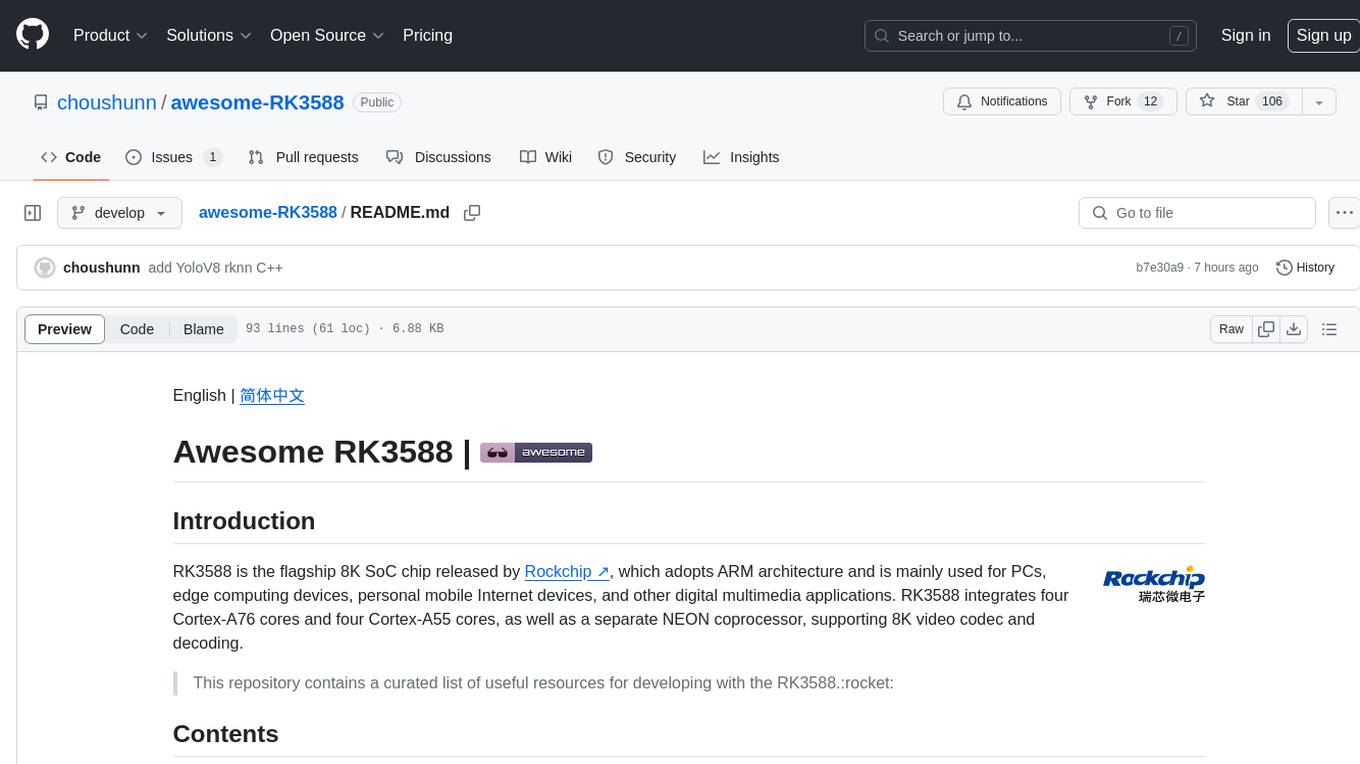Download the raw file
Image resolution: width=1360 pixels, height=764 pixels.
pyautogui.click(x=1294, y=329)
